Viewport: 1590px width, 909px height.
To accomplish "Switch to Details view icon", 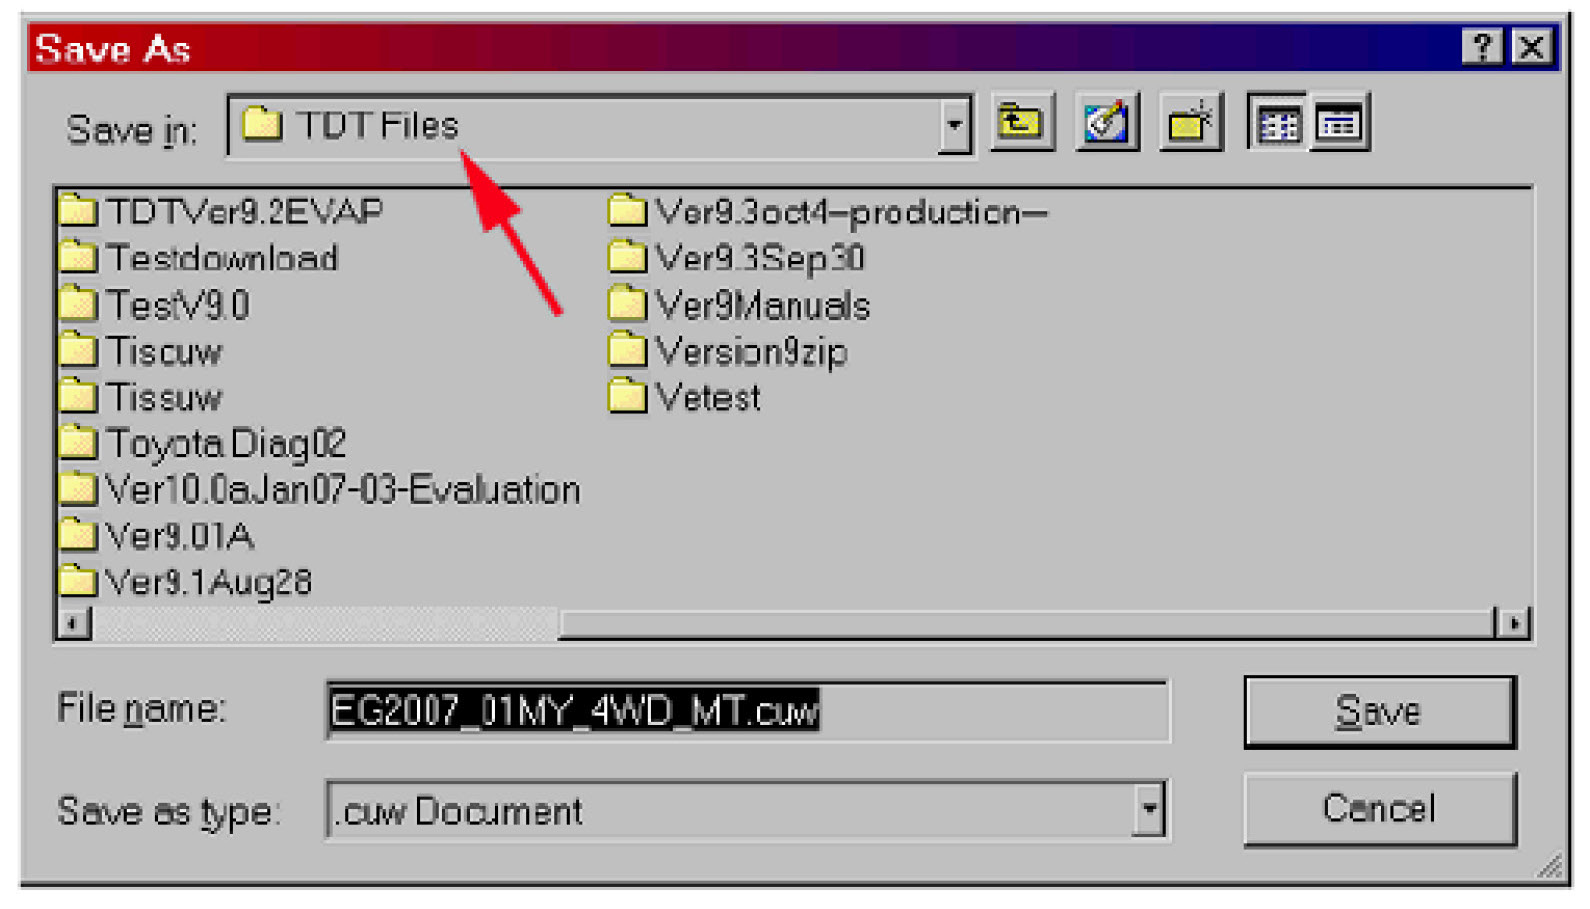I will [x=1339, y=124].
